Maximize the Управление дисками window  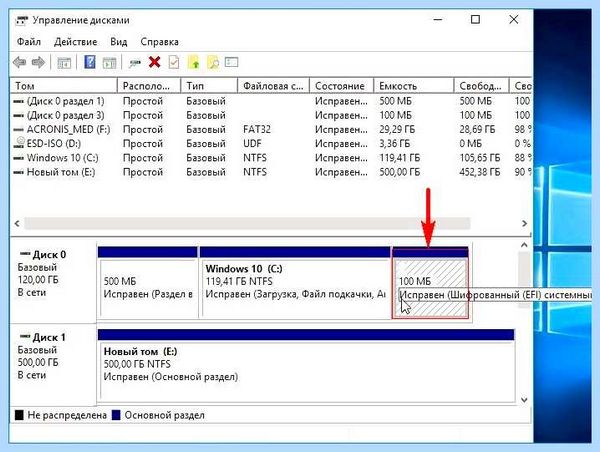tap(475, 20)
